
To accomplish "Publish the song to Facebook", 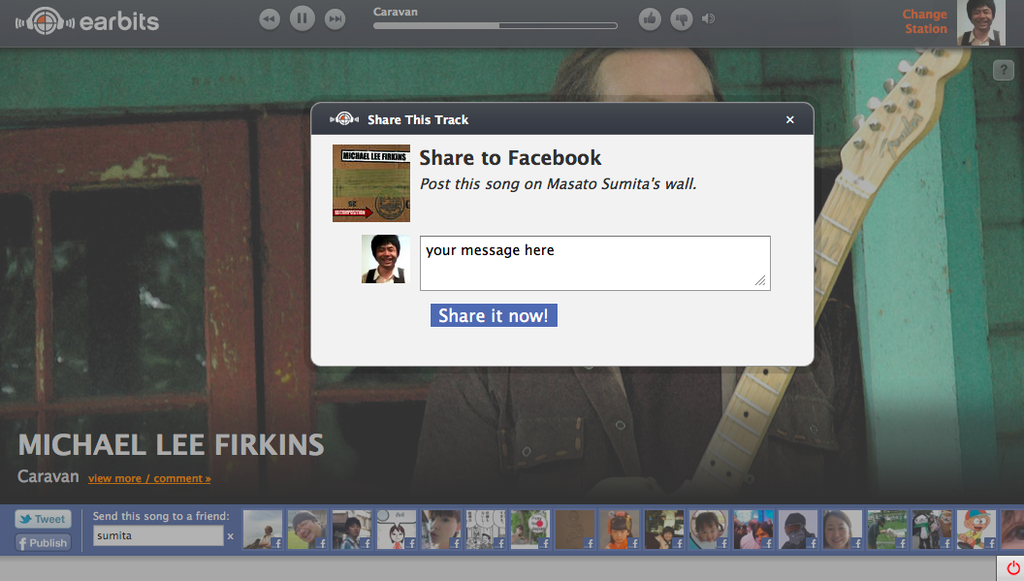I will [x=43, y=542].
